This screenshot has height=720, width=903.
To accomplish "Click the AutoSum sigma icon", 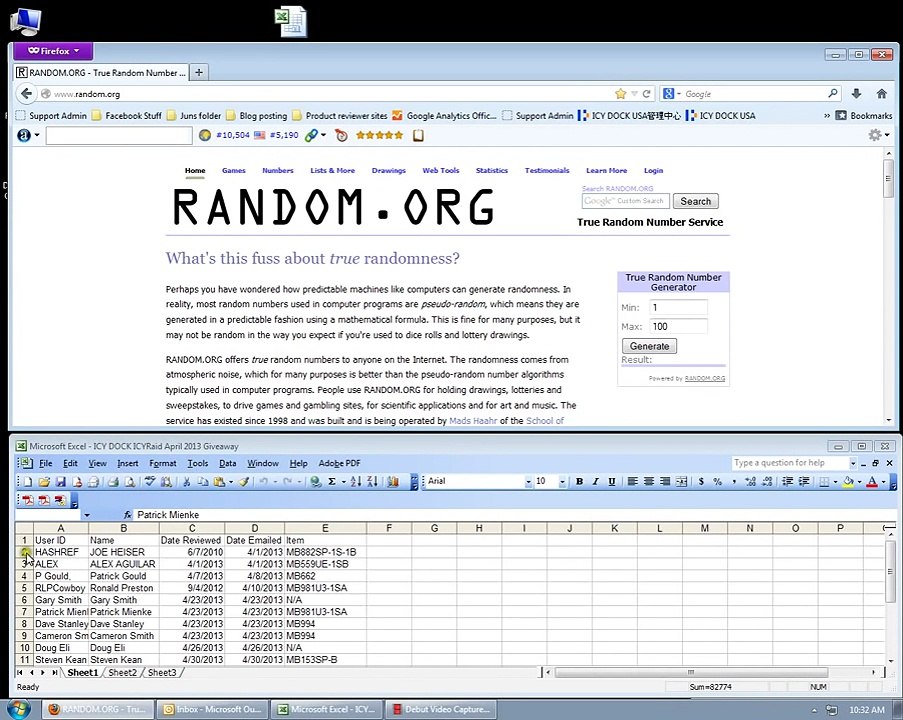I will pyautogui.click(x=332, y=482).
